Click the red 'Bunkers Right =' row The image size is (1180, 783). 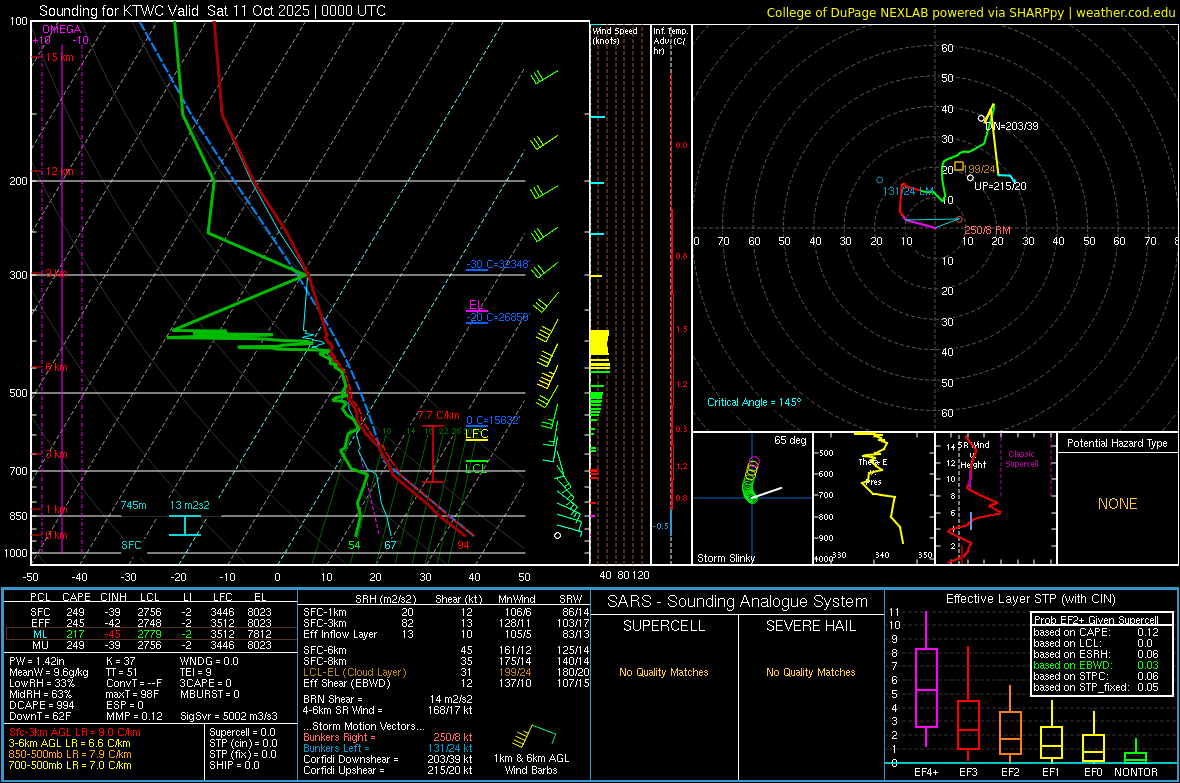coord(388,737)
